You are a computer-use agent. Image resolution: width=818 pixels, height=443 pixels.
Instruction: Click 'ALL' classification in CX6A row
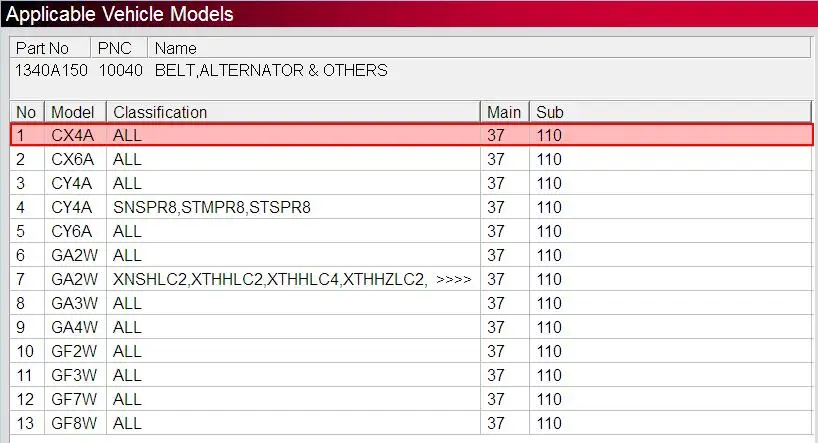(127, 159)
